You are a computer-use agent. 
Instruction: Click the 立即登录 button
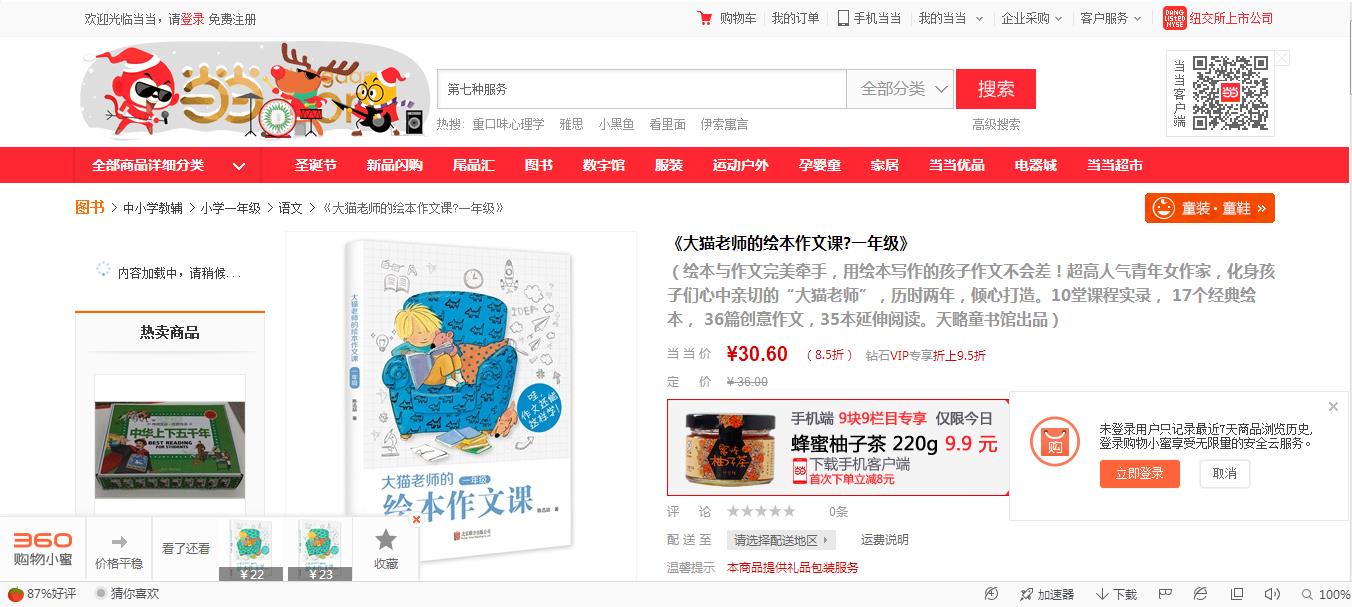point(1139,474)
